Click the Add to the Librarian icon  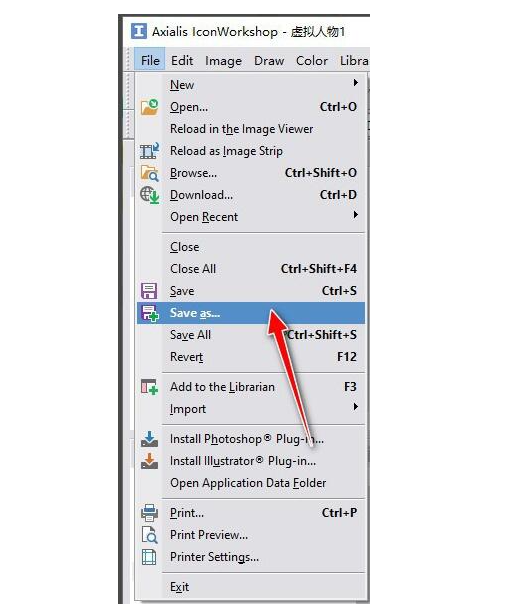[149, 387]
